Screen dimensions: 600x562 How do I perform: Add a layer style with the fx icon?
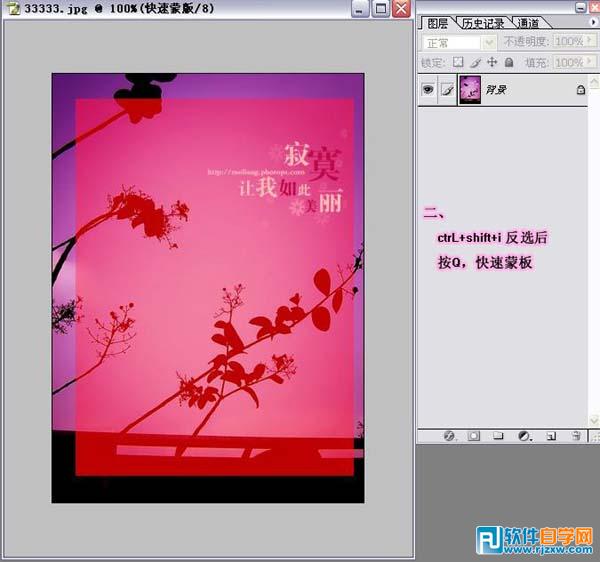[449, 436]
